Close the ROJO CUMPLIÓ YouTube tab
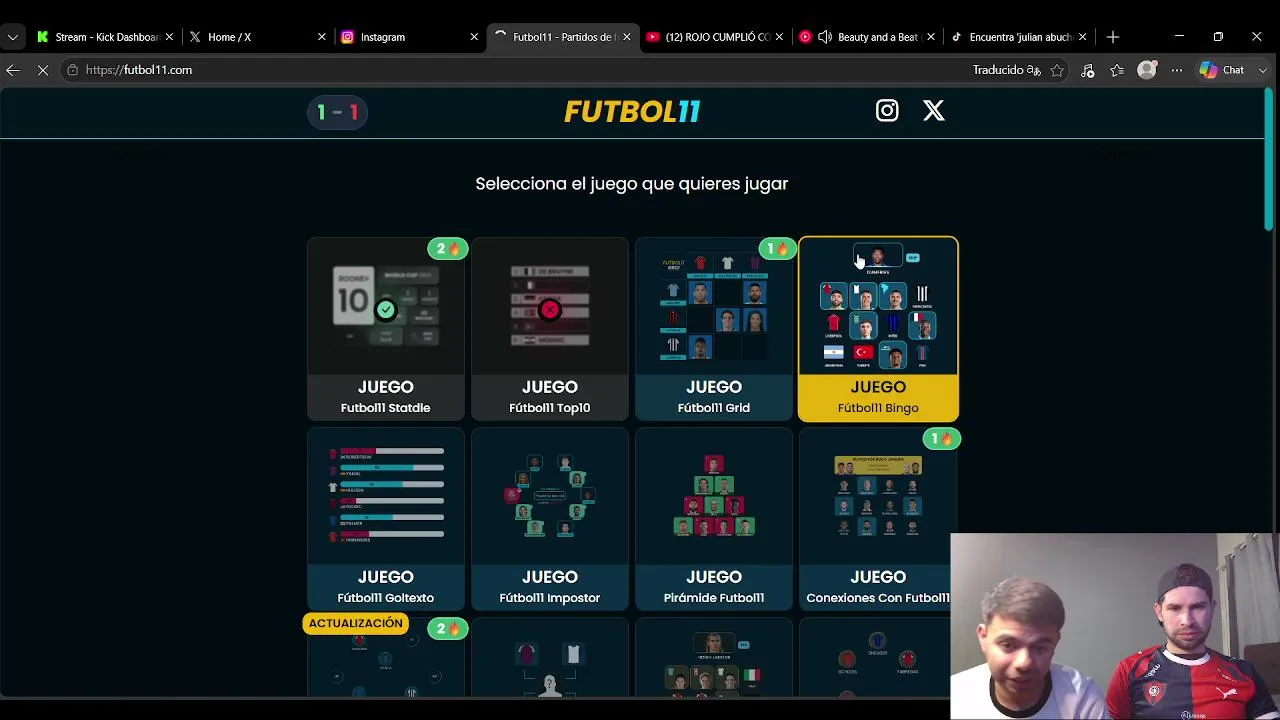 tap(779, 37)
